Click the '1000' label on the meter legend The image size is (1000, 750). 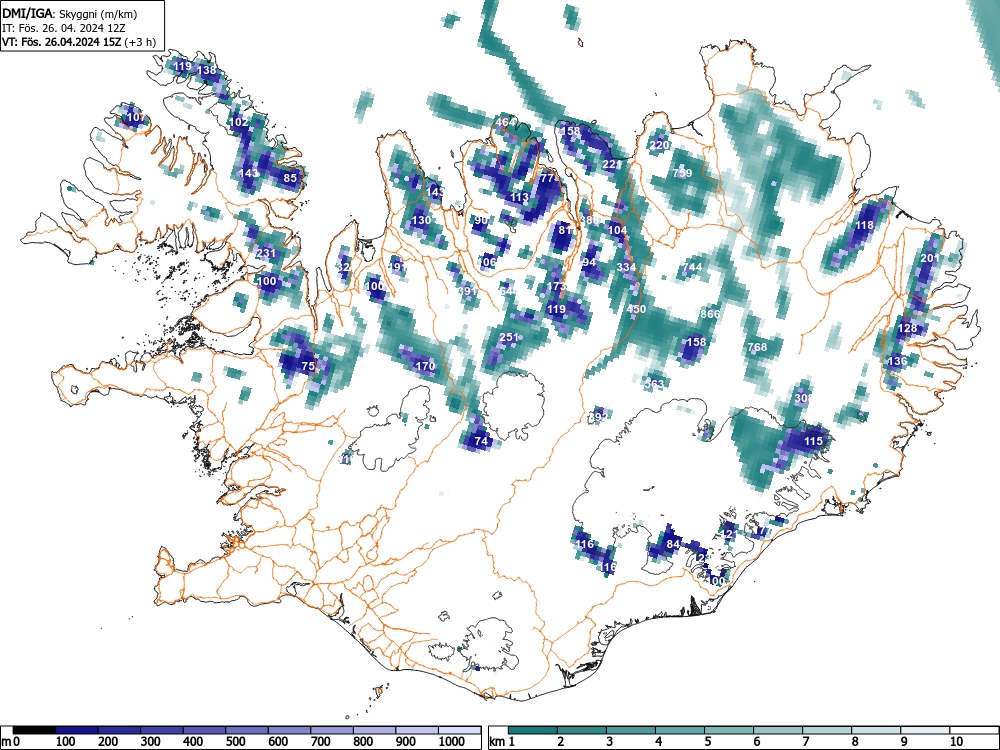(452, 742)
